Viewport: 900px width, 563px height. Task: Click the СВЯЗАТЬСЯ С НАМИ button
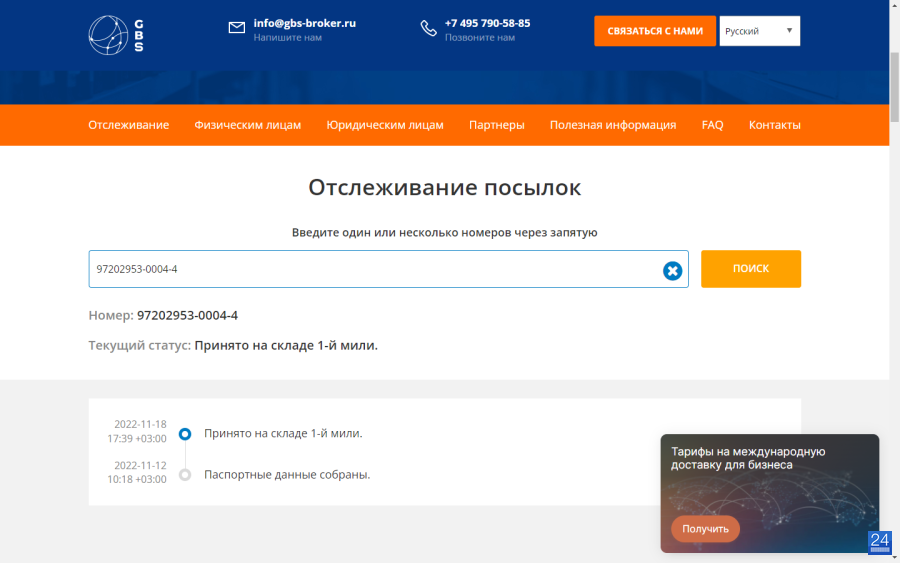click(655, 31)
